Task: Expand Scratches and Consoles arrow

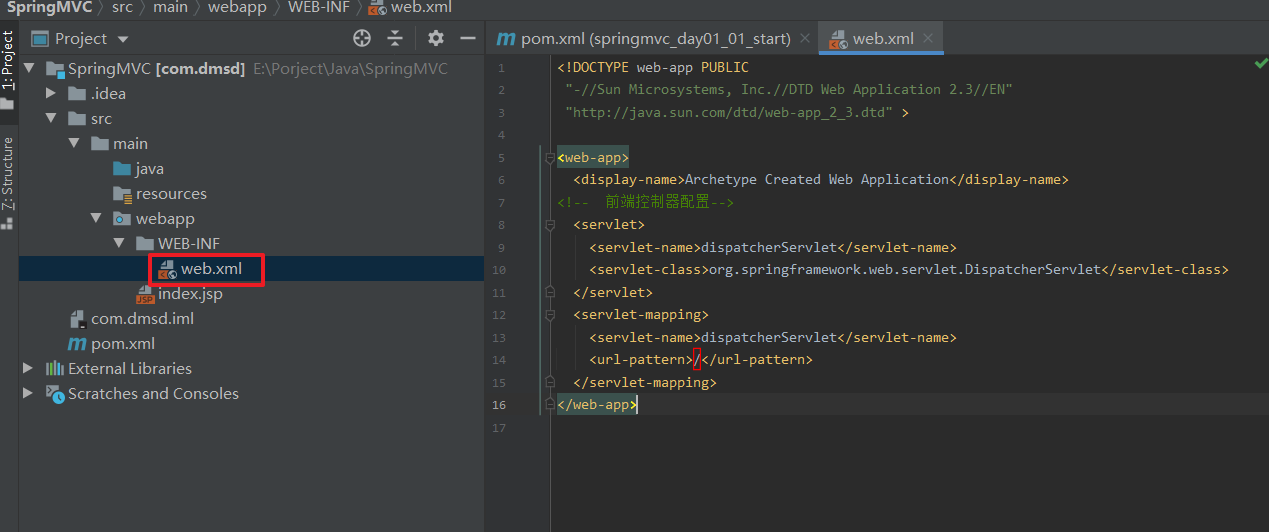Action: [x=29, y=394]
